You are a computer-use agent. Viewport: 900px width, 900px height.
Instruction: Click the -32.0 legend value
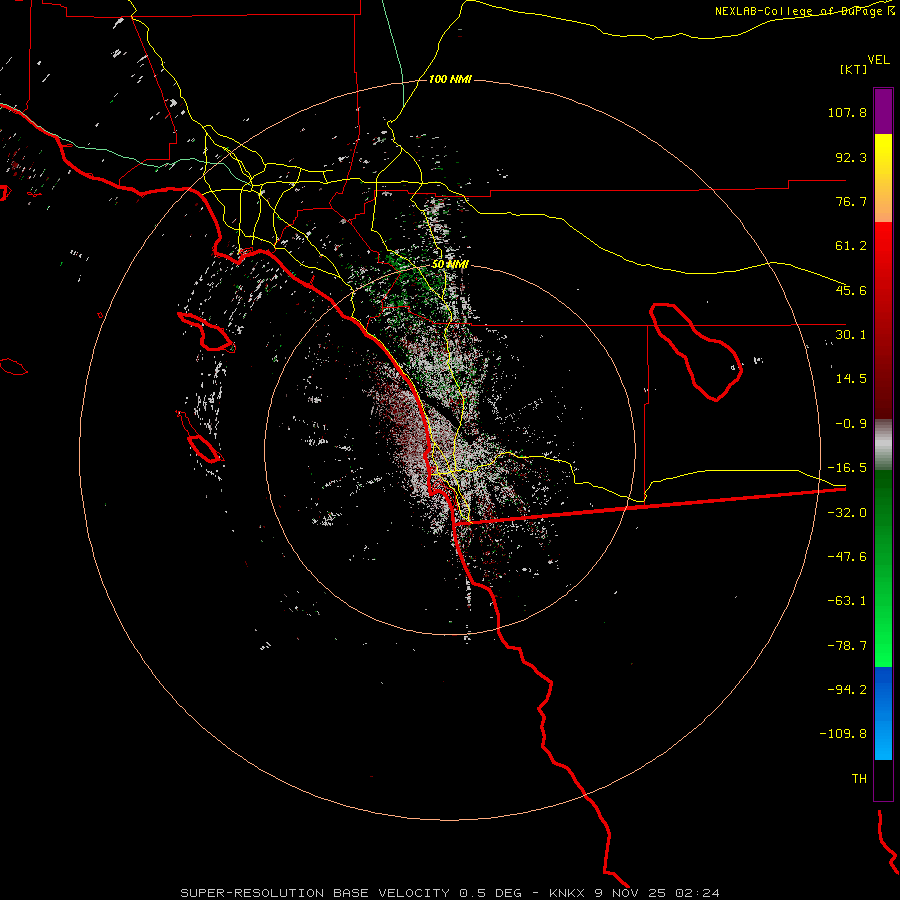coord(847,513)
